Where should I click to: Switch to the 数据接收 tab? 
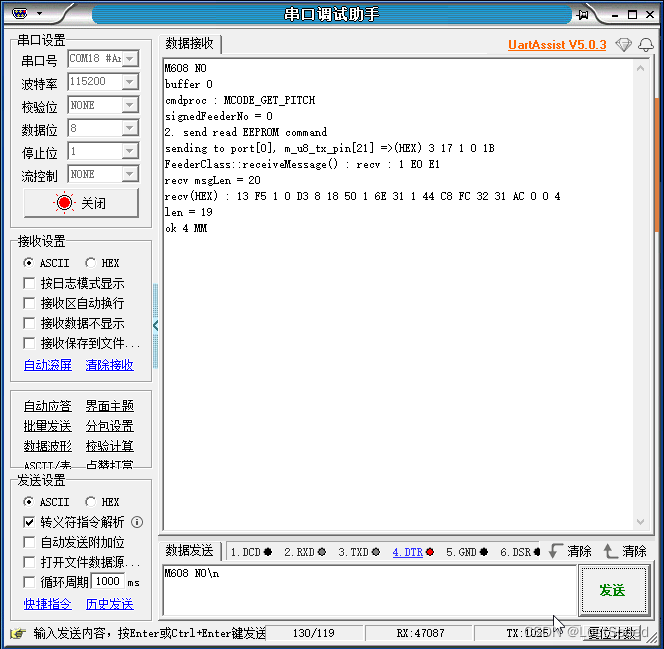point(189,44)
